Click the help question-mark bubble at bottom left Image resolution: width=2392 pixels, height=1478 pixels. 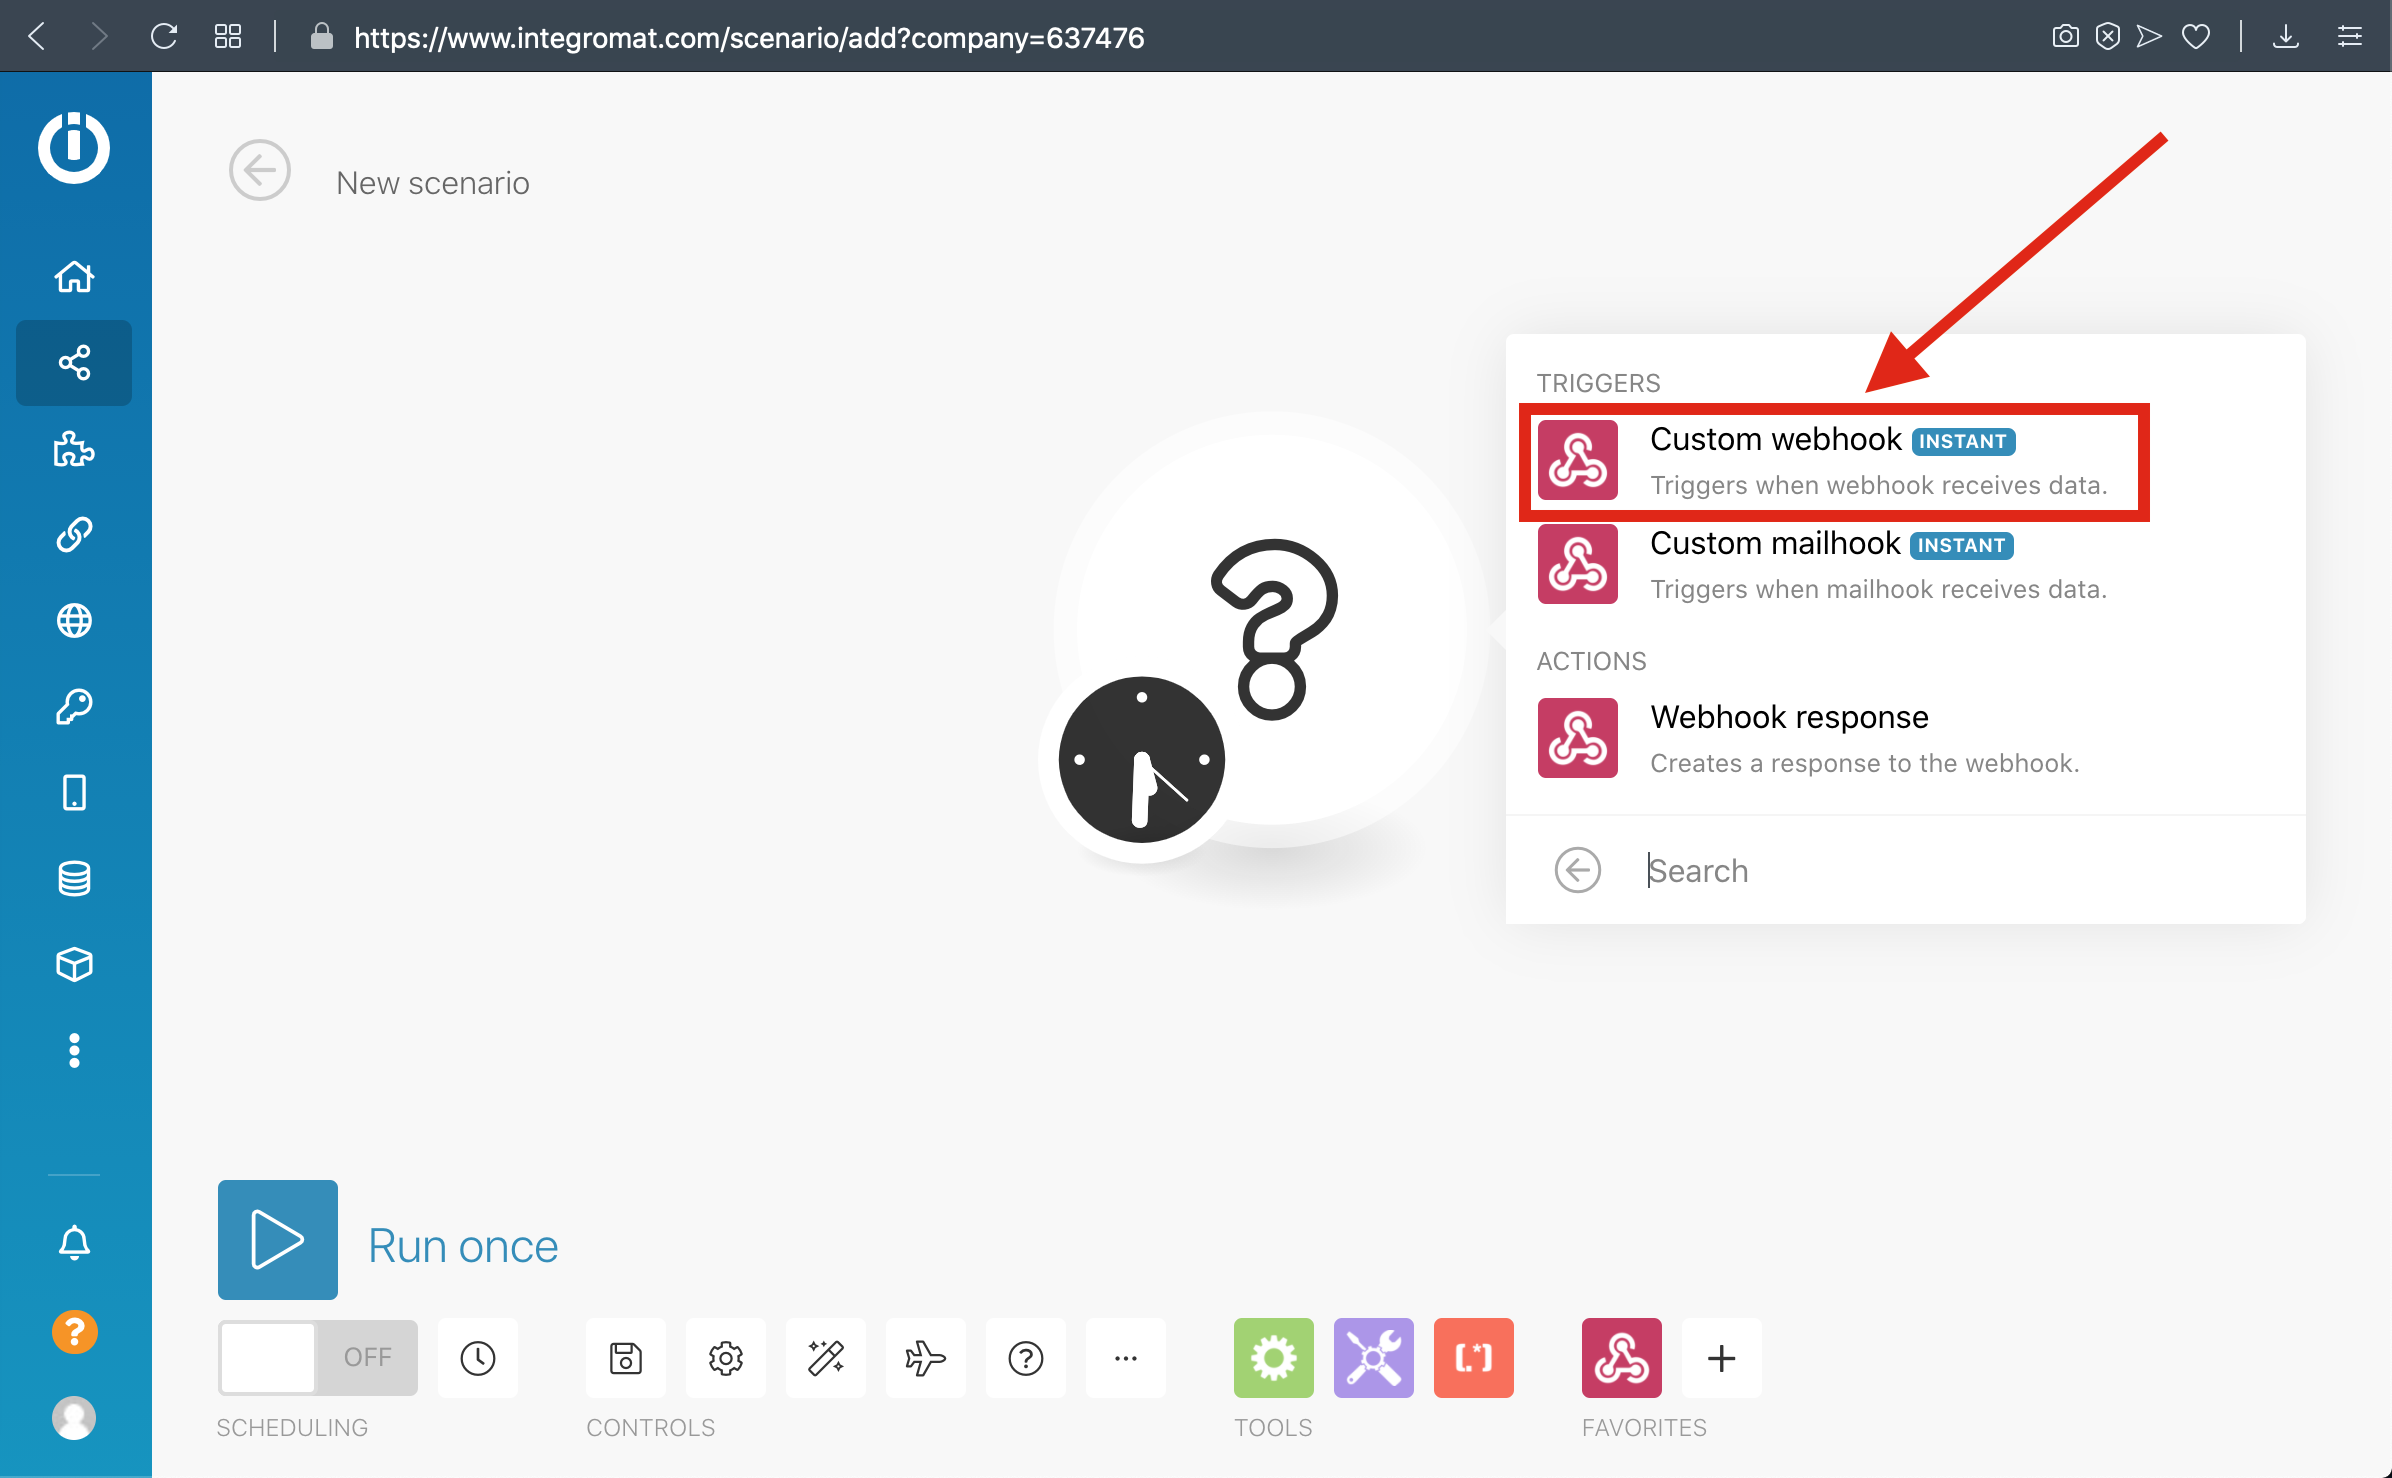click(x=74, y=1331)
